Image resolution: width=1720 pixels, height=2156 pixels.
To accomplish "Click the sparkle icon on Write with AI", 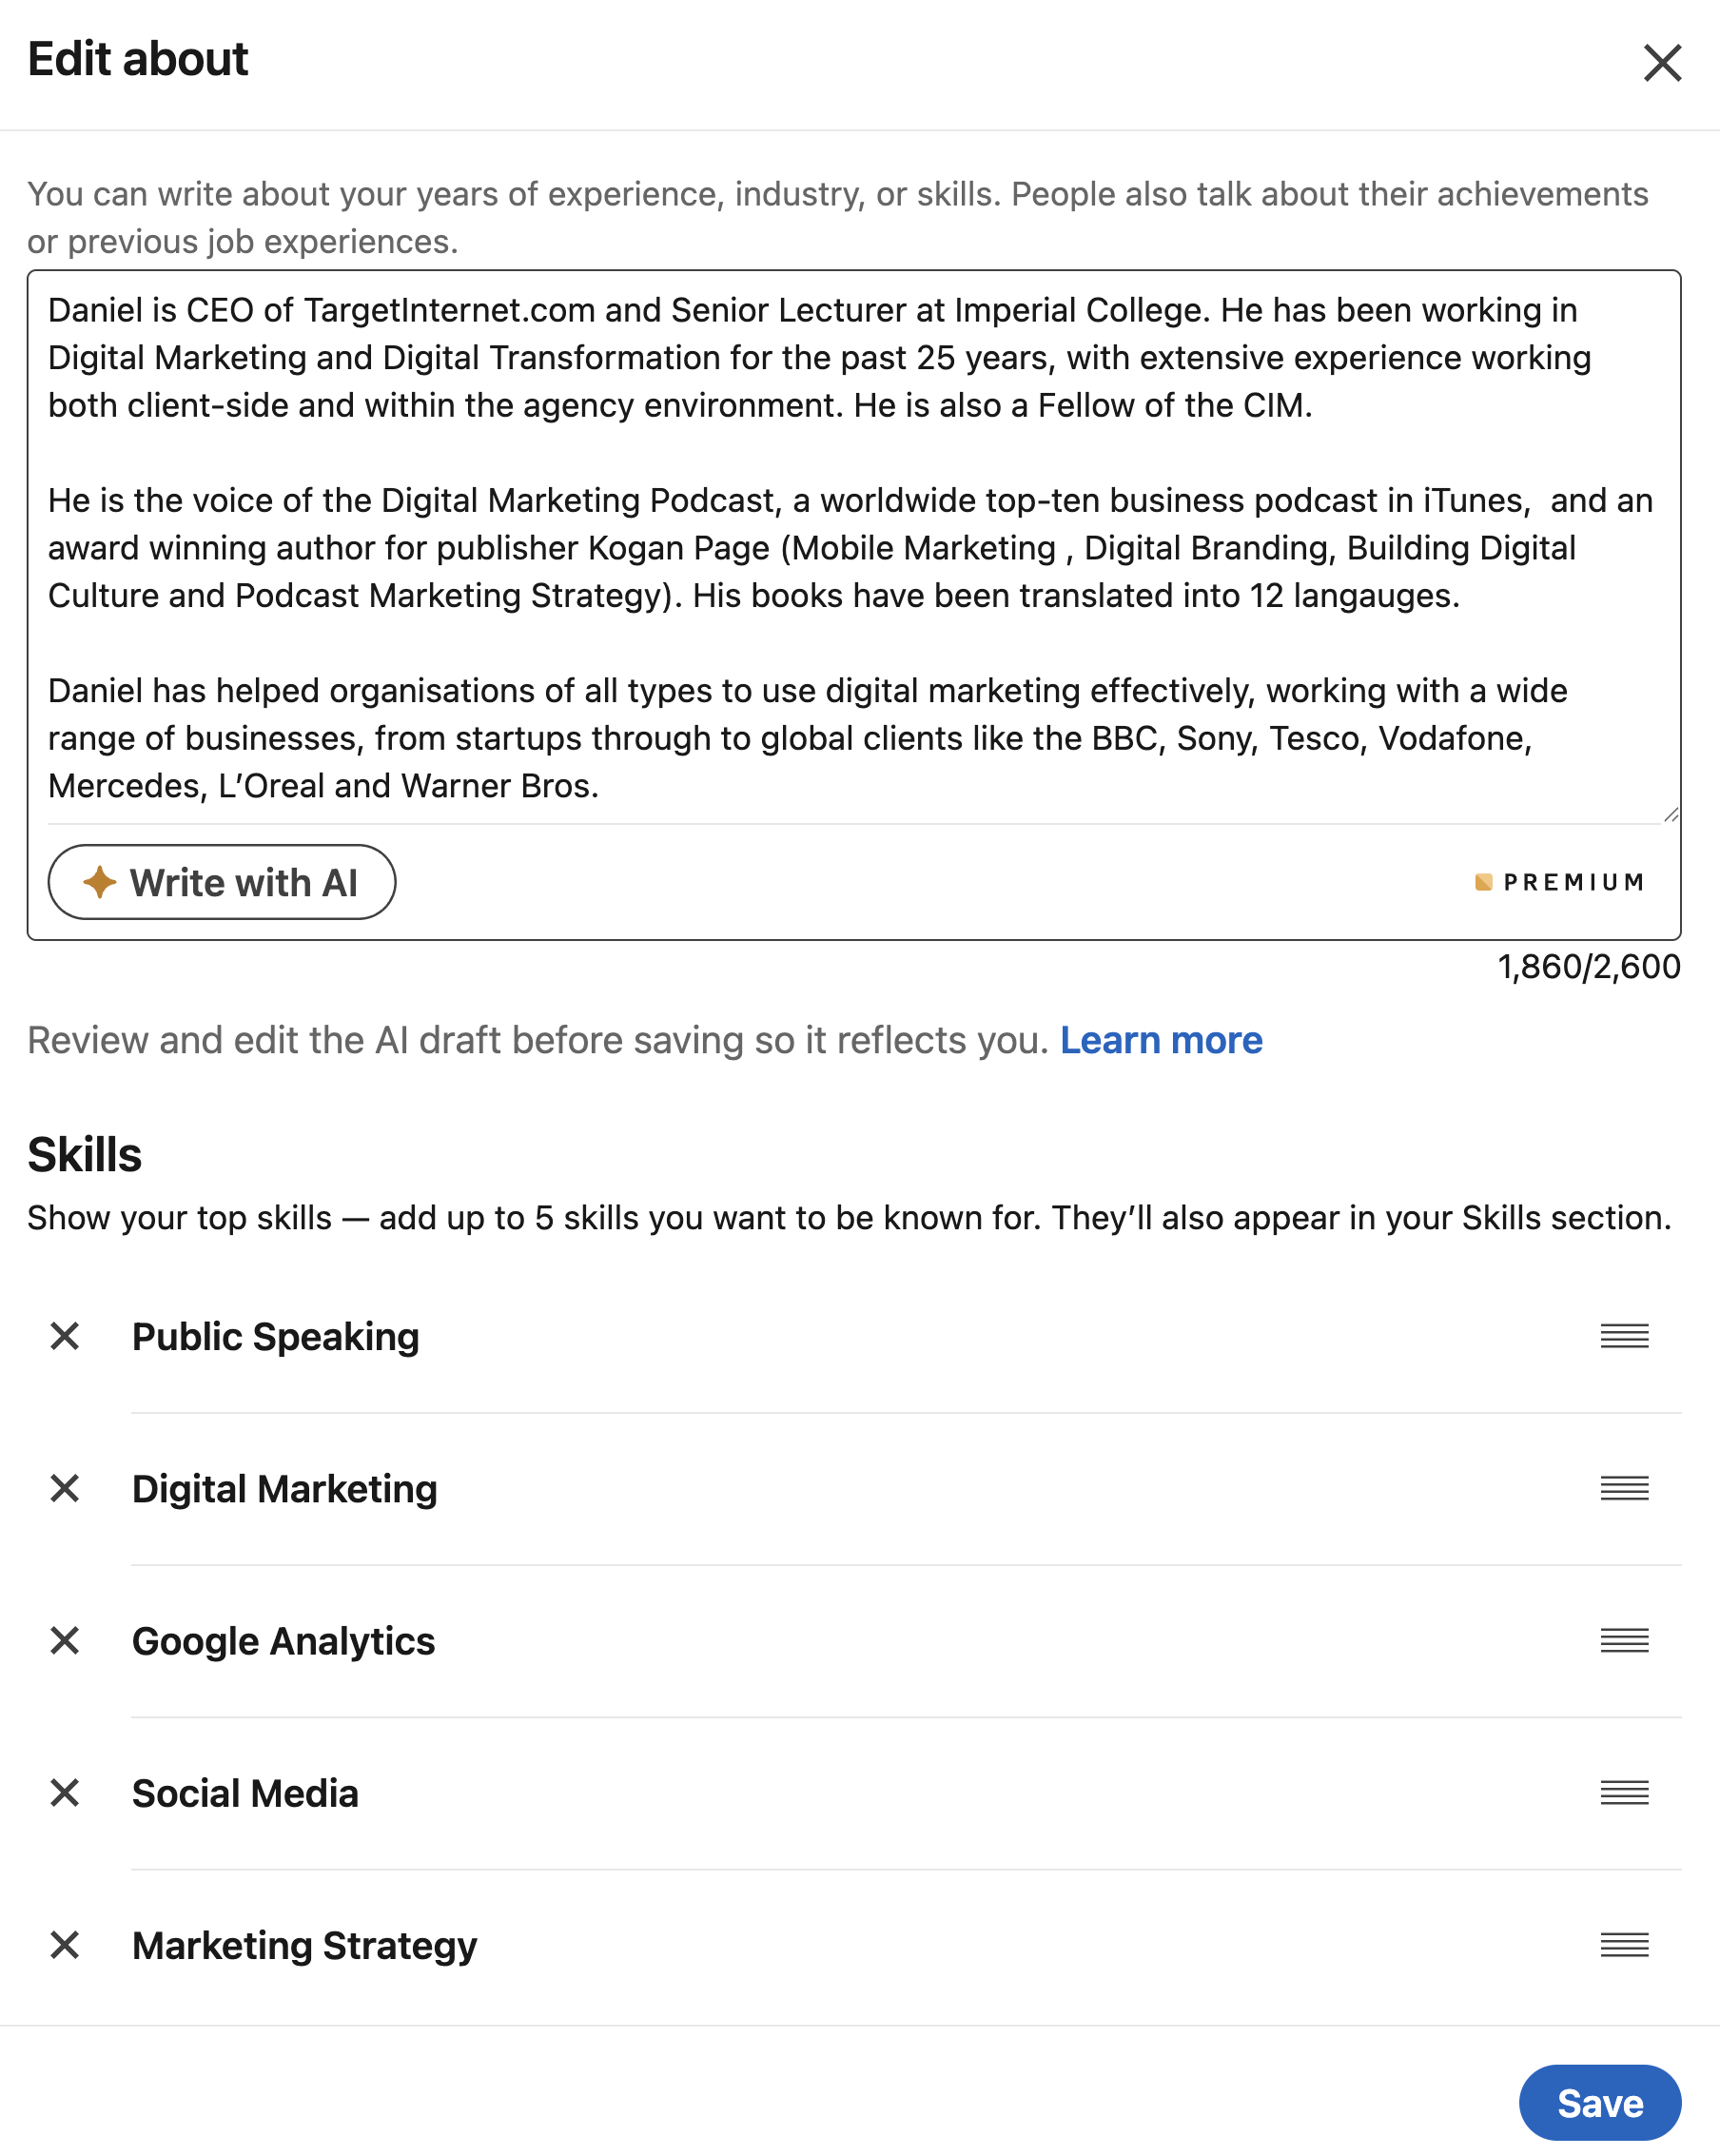I will 101,882.
